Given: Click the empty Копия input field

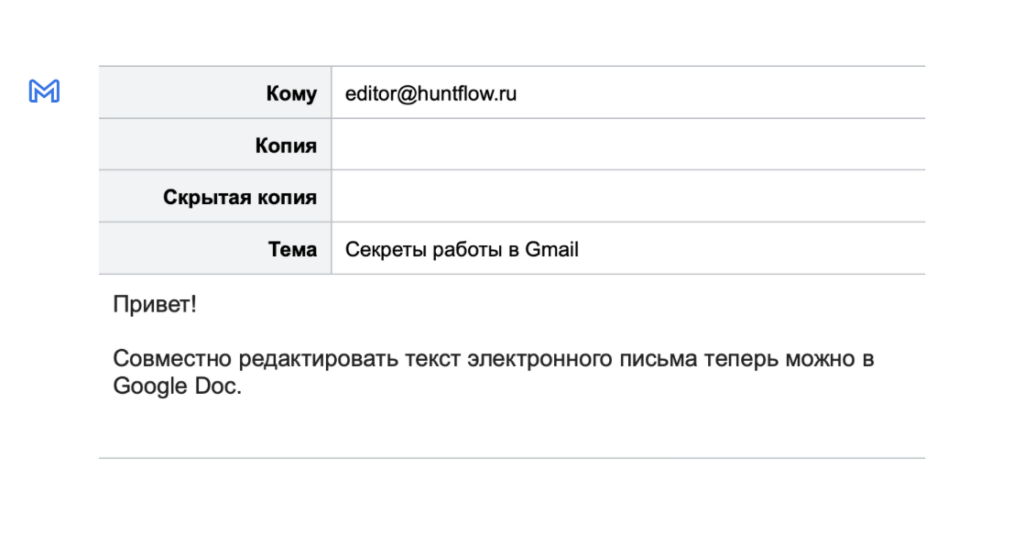Looking at the screenshot, I should point(628,145).
